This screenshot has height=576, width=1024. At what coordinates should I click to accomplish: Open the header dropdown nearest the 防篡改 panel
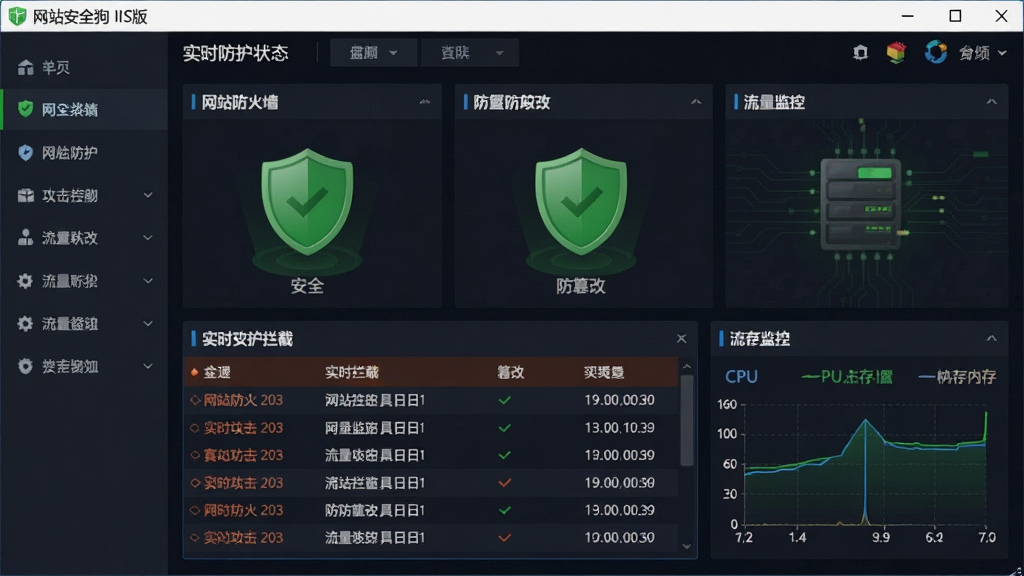point(470,53)
